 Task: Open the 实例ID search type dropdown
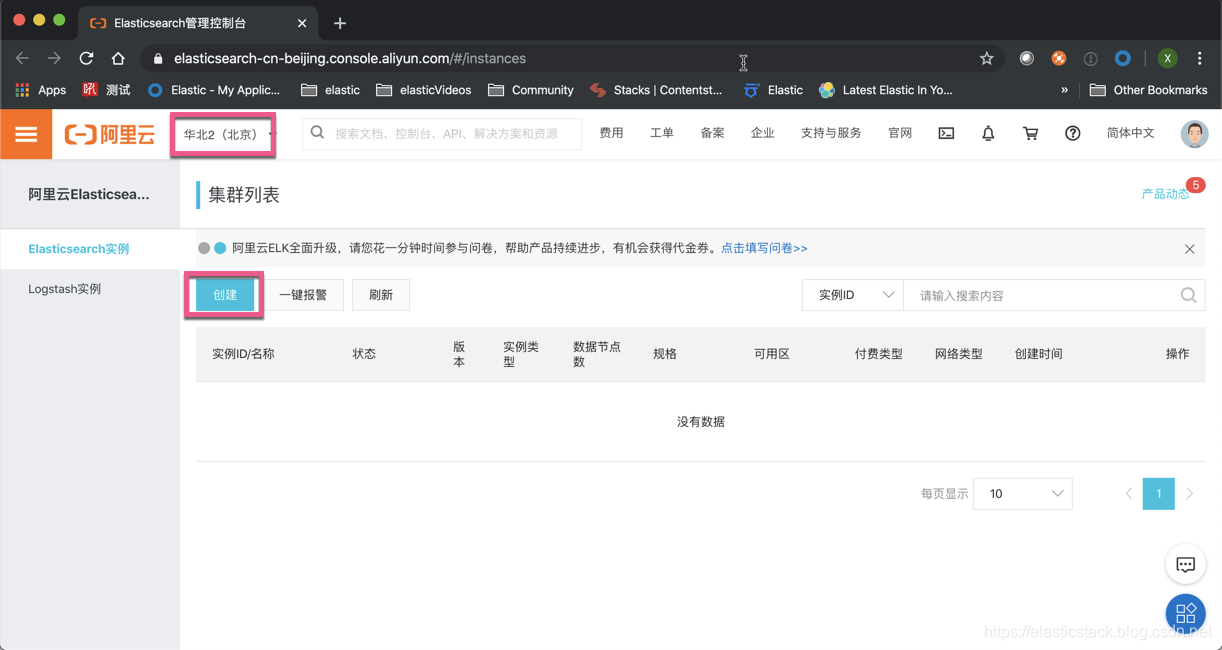[x=853, y=295]
